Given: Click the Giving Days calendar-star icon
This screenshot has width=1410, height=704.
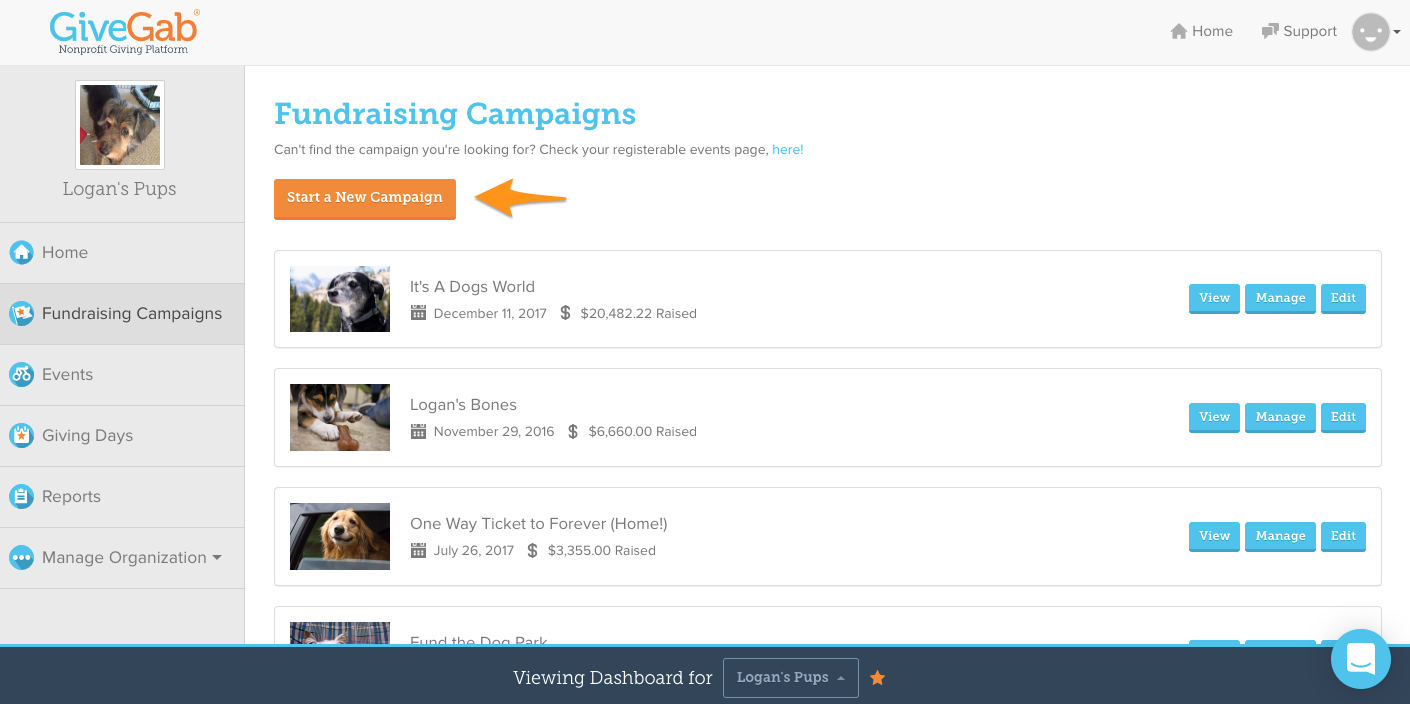Looking at the screenshot, I should [21, 435].
